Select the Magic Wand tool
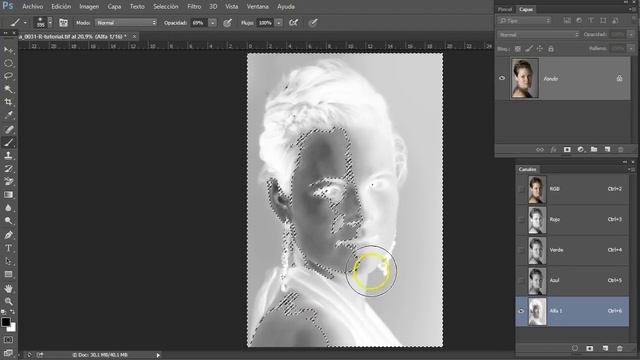The image size is (640, 360). click(8, 89)
